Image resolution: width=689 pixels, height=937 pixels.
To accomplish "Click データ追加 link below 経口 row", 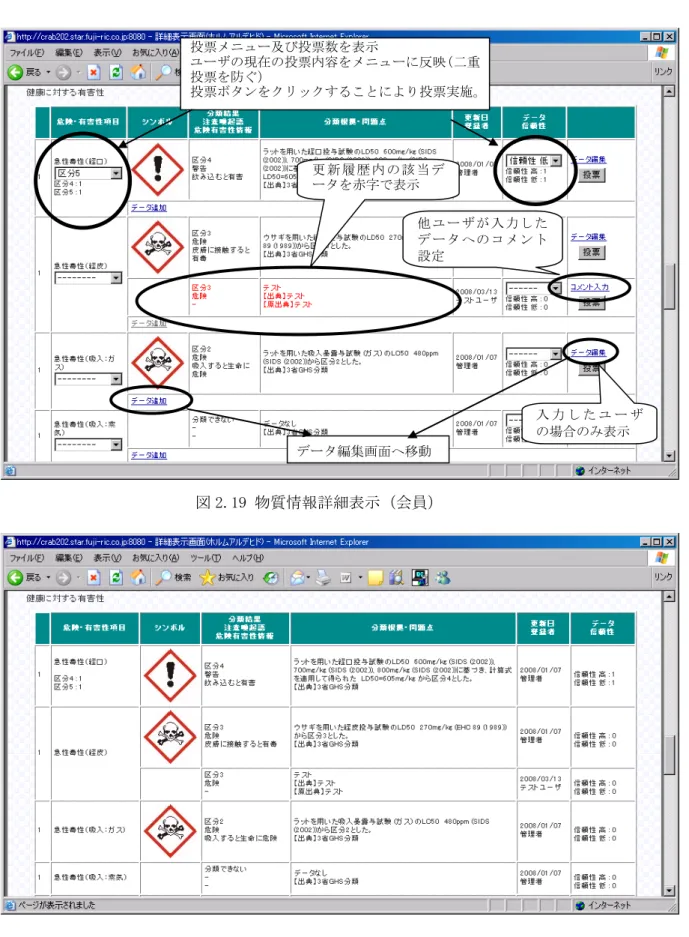I will pyautogui.click(x=149, y=207).
